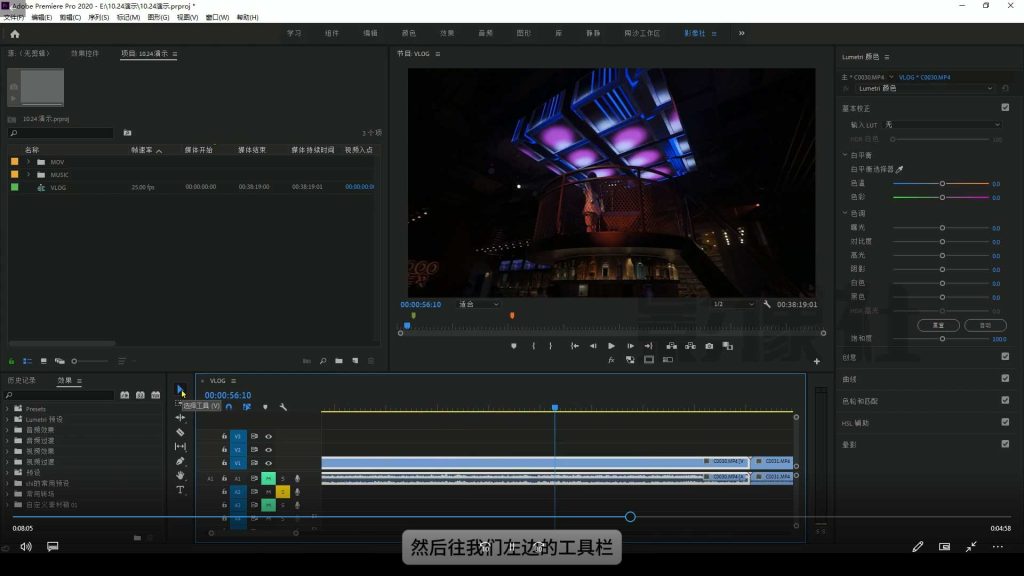This screenshot has width=1024, height=576.
Task: Click the Lift button in Program Monitor
Action: [671, 346]
